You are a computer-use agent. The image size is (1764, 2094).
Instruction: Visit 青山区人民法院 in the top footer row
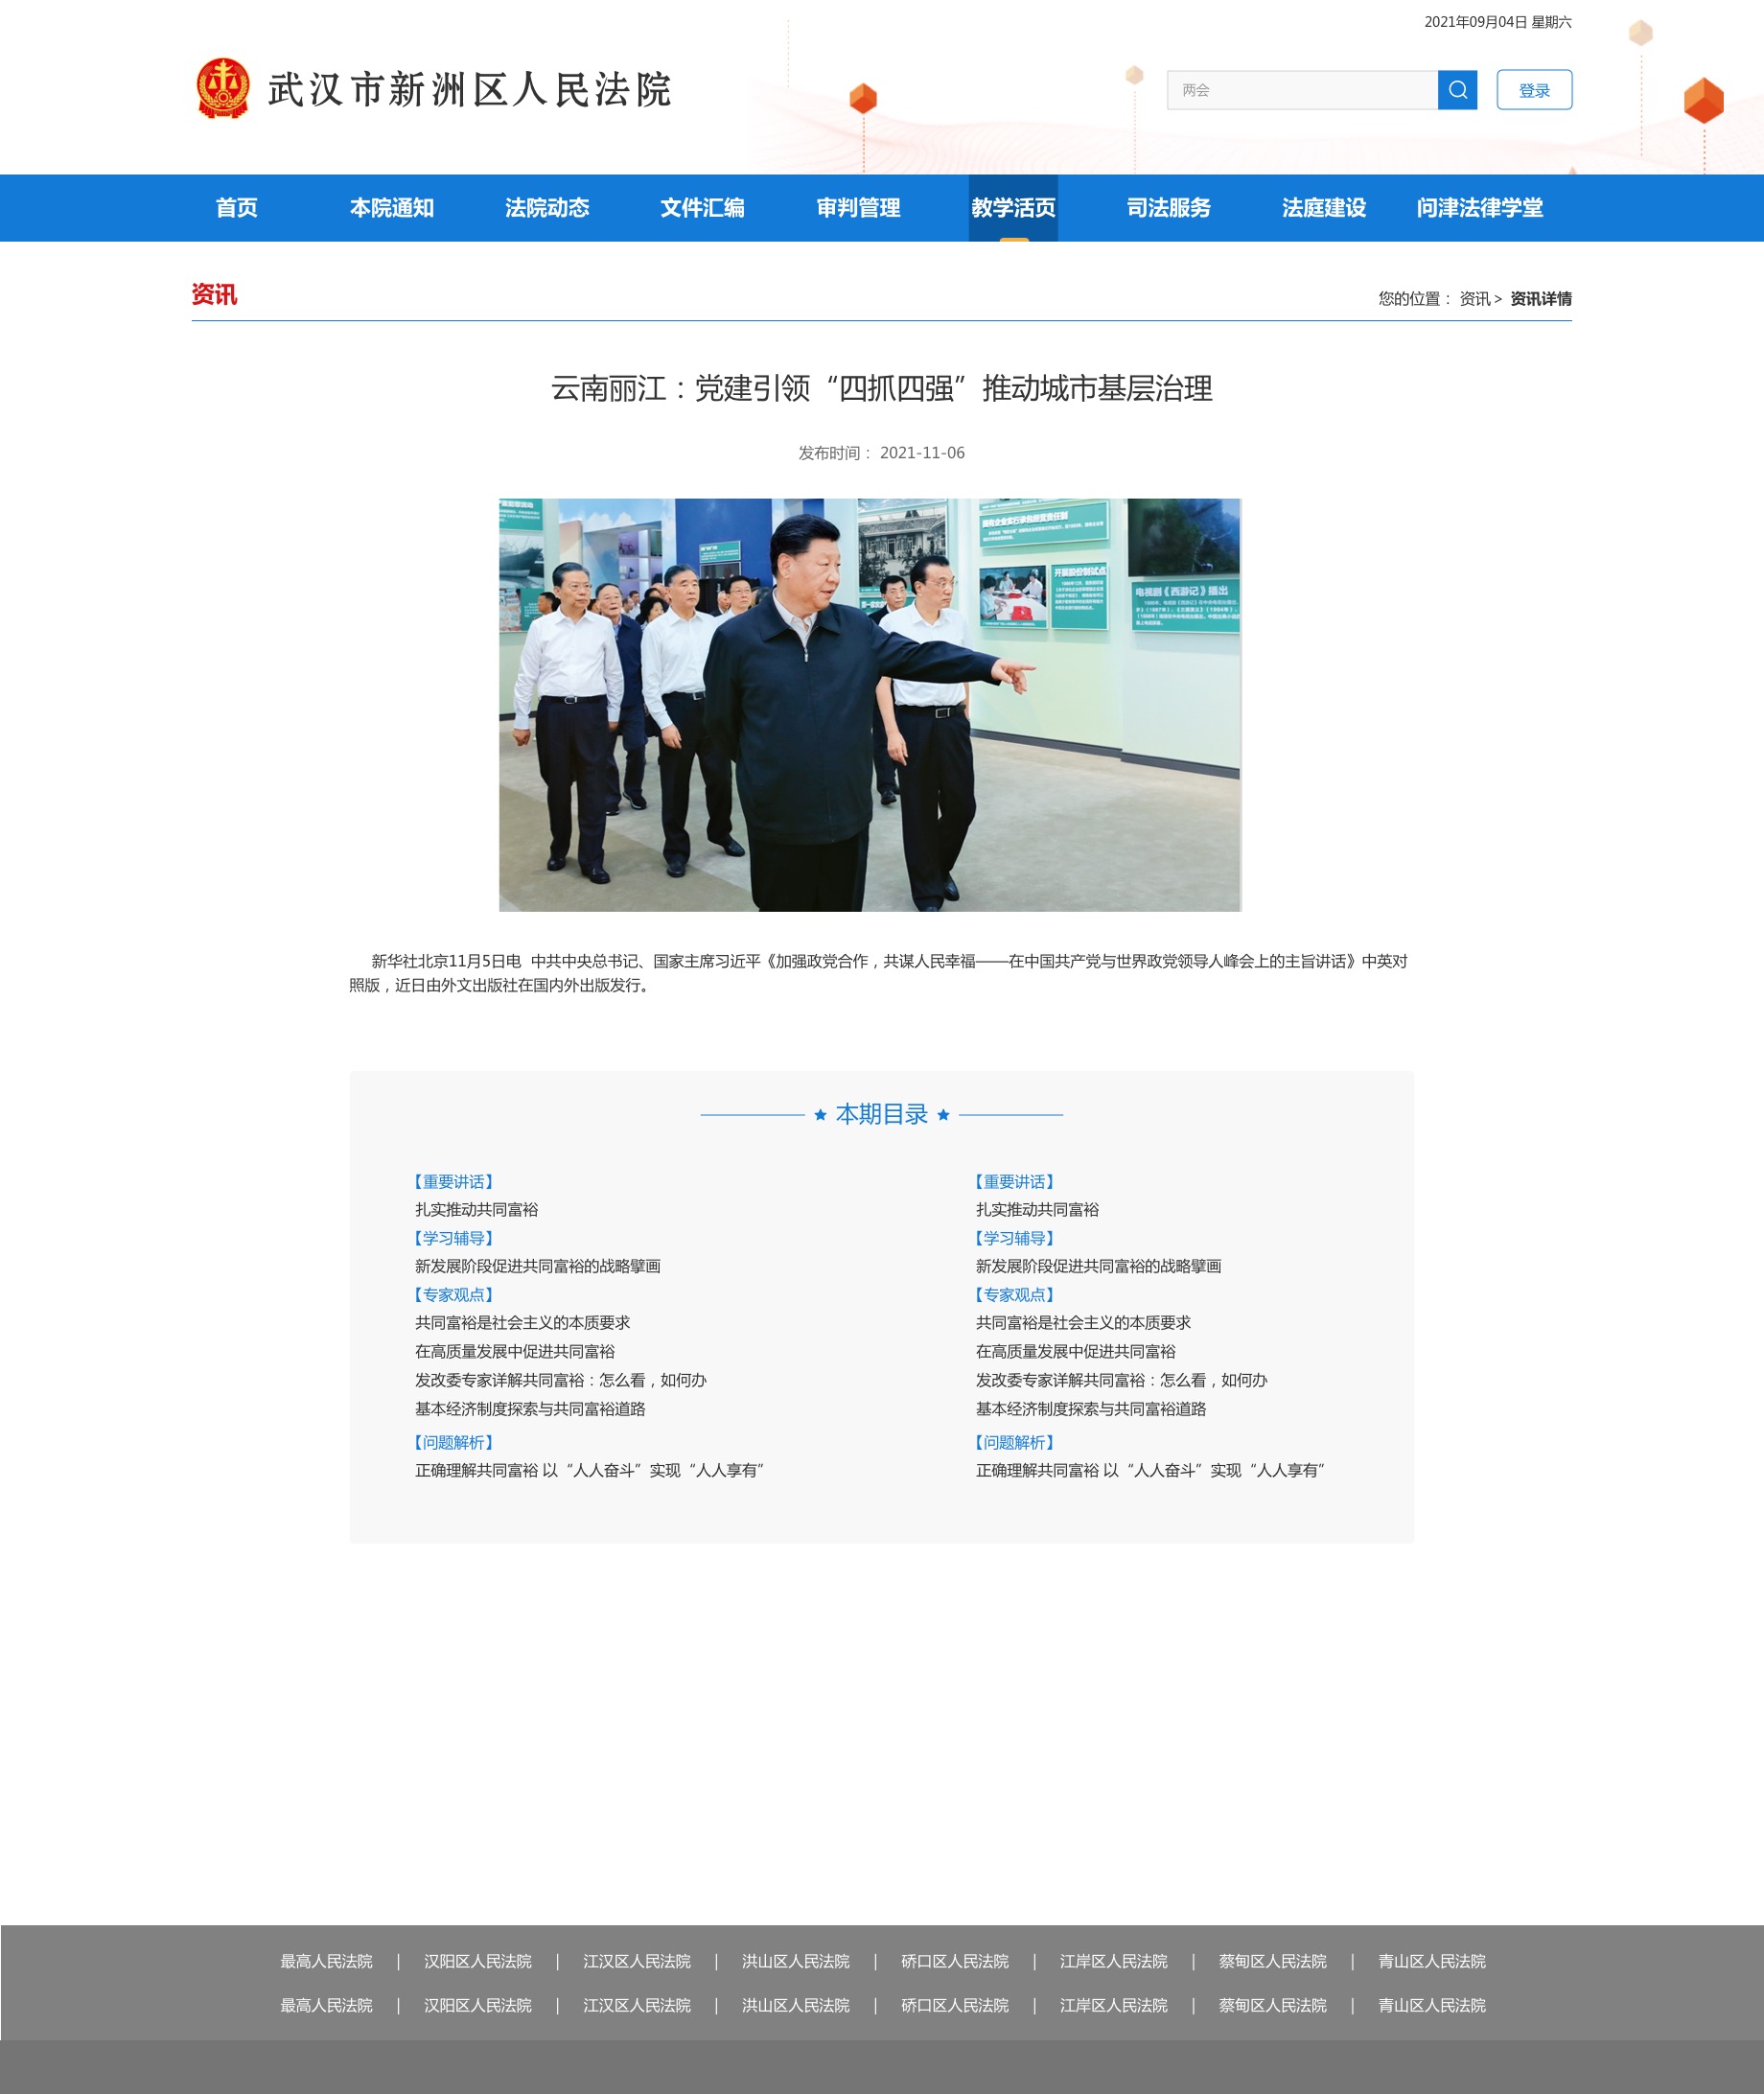coord(1432,1962)
